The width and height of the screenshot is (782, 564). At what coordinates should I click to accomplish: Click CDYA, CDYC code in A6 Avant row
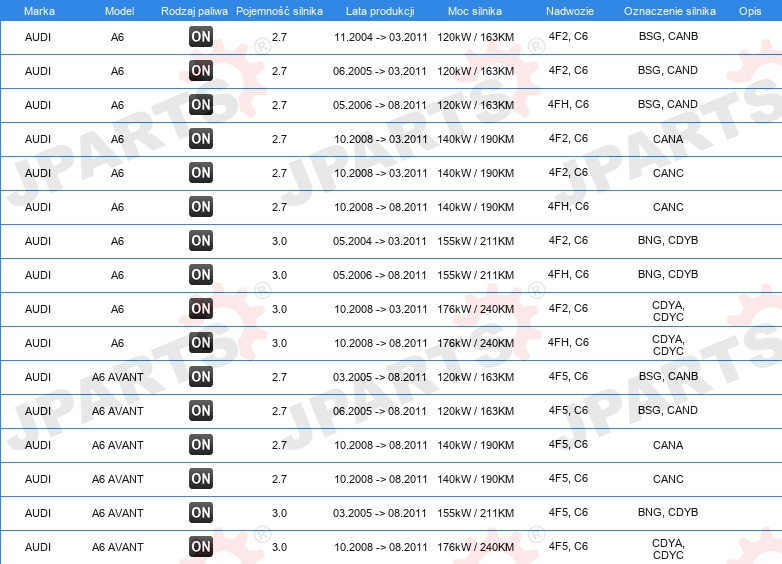pyautogui.click(x=668, y=549)
